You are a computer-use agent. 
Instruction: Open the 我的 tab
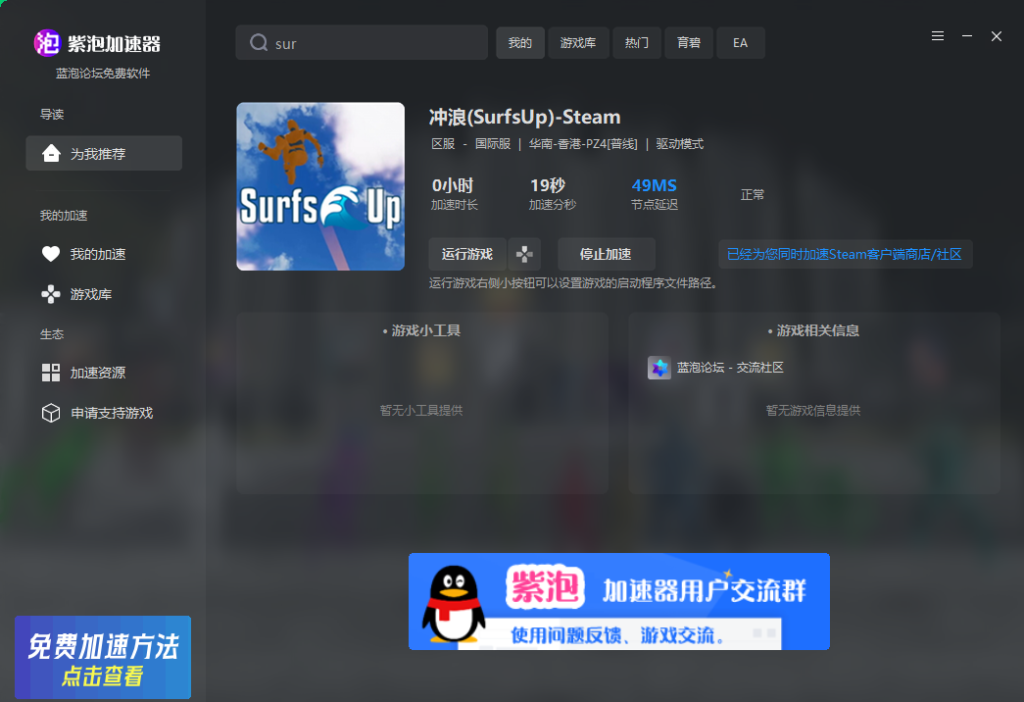tap(520, 43)
